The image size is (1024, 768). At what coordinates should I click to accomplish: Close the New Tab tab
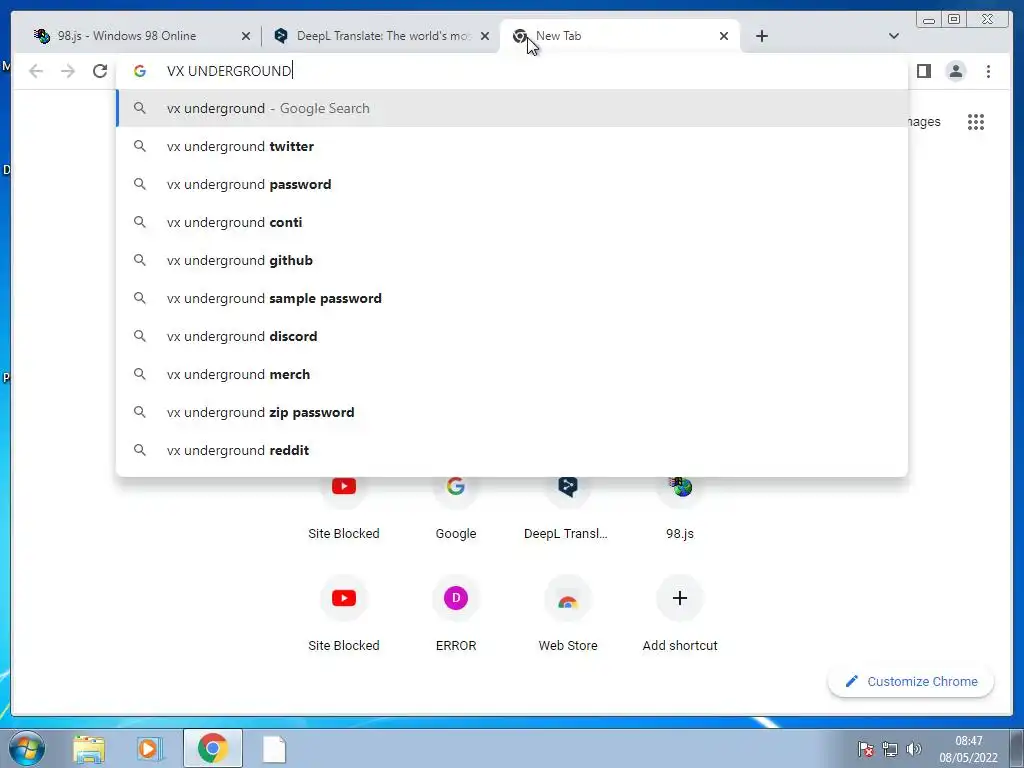(x=724, y=36)
